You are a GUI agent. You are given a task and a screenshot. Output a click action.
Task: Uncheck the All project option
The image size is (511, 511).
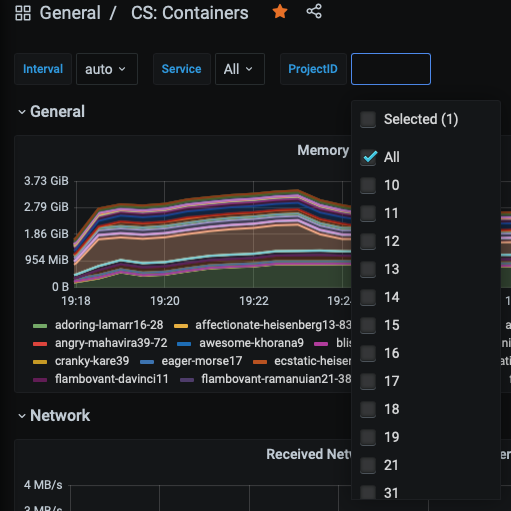(x=368, y=157)
